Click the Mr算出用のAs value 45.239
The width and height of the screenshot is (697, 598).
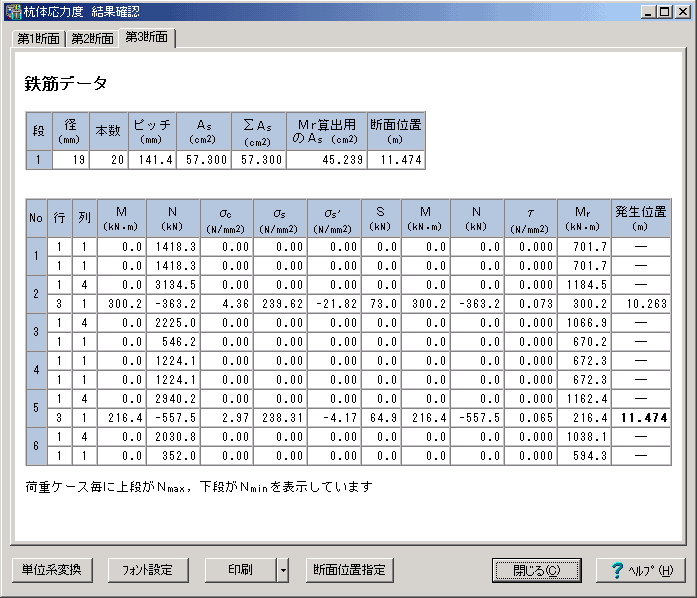pos(326,160)
